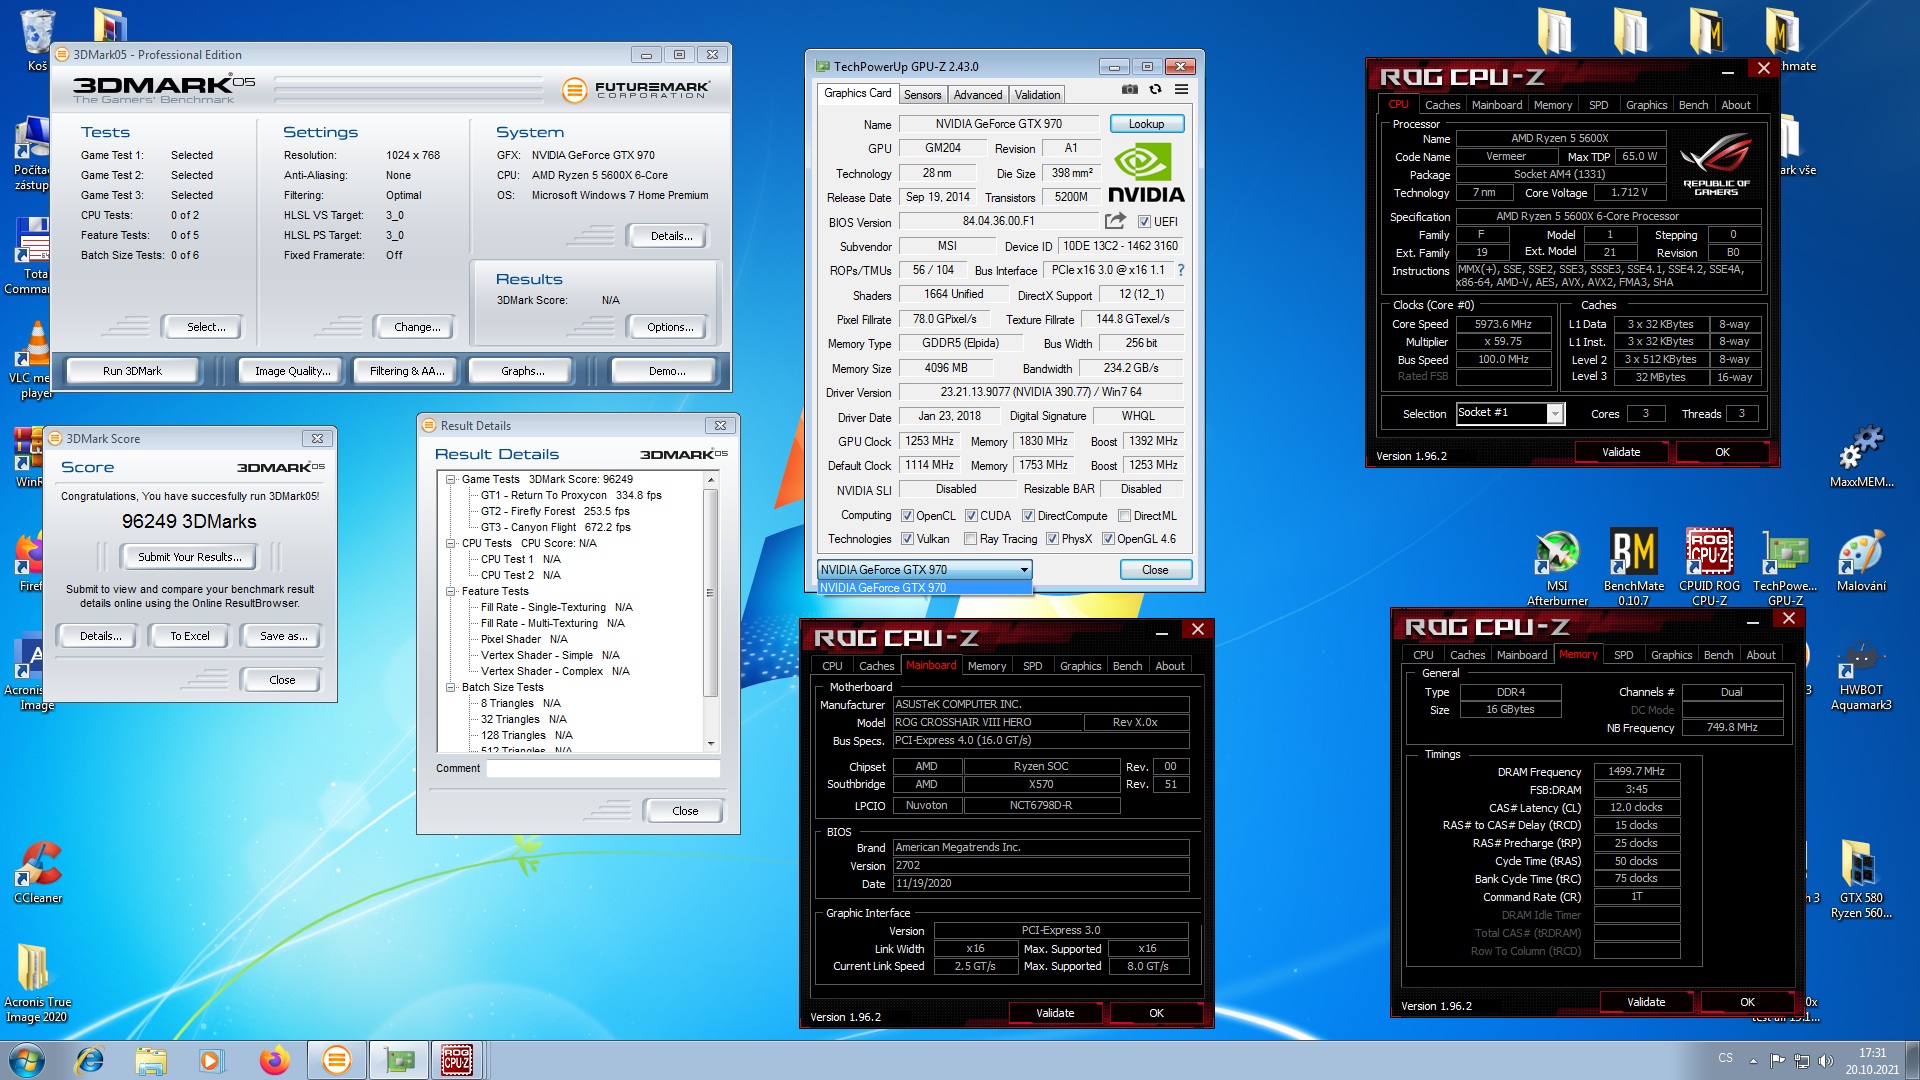Click Image Quality button in 3DMark05

tap(292, 371)
